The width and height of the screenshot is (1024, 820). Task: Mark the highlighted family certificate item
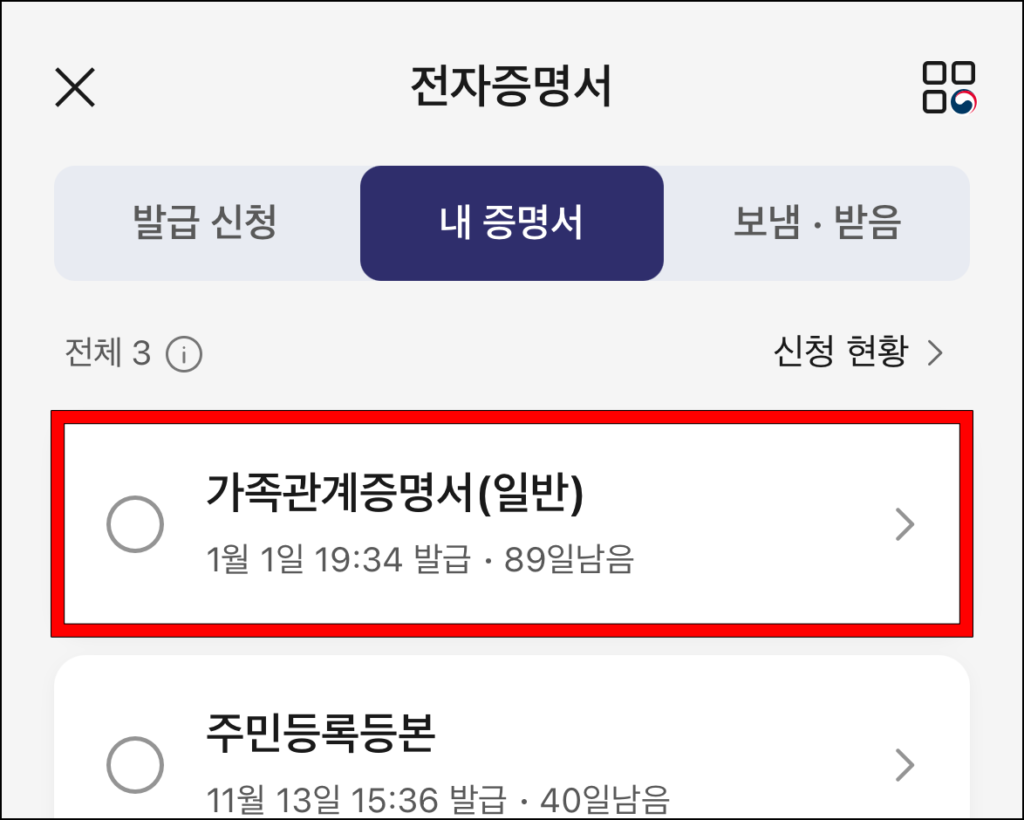[135, 524]
